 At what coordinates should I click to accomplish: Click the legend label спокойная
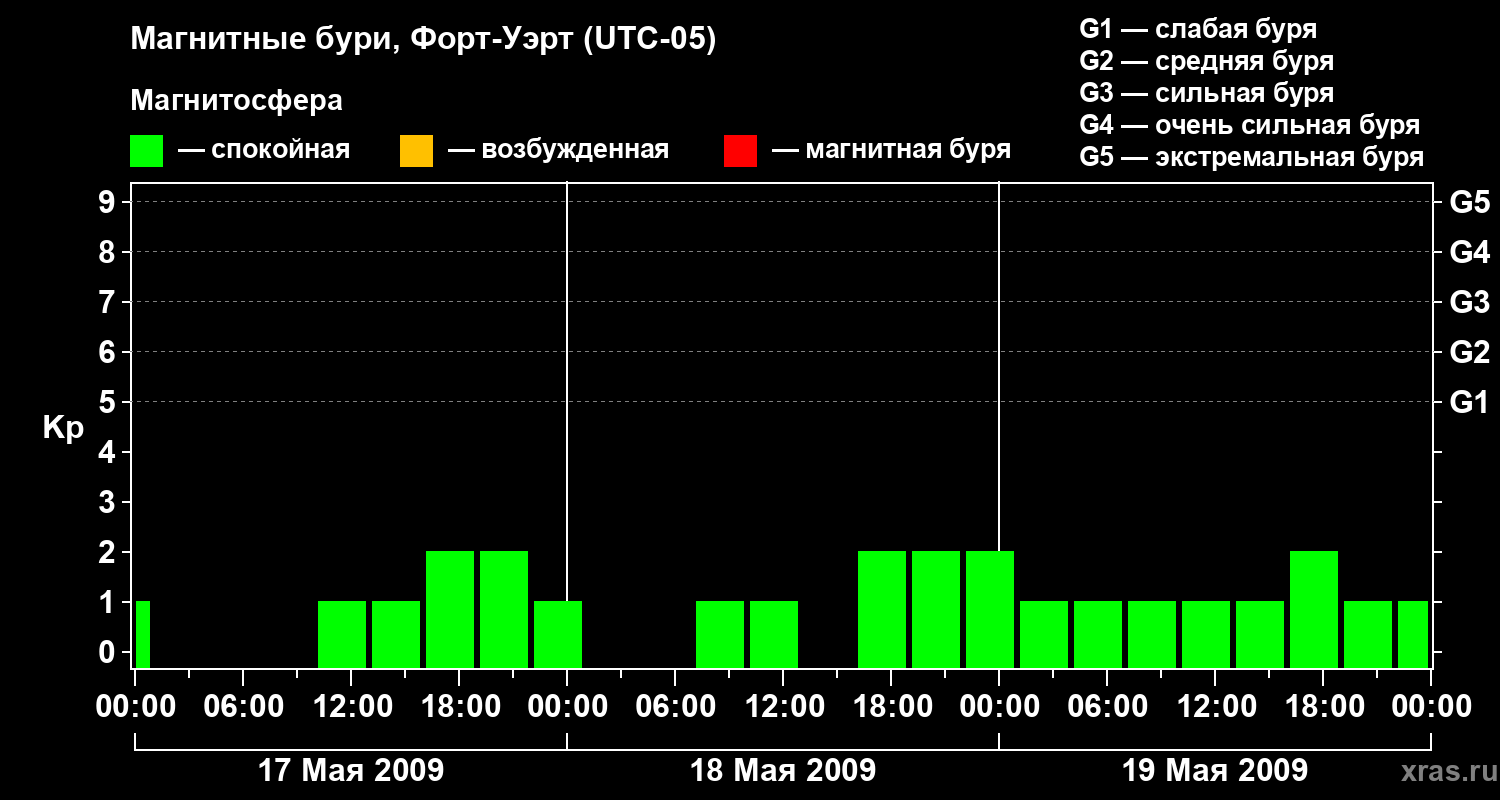(x=280, y=151)
